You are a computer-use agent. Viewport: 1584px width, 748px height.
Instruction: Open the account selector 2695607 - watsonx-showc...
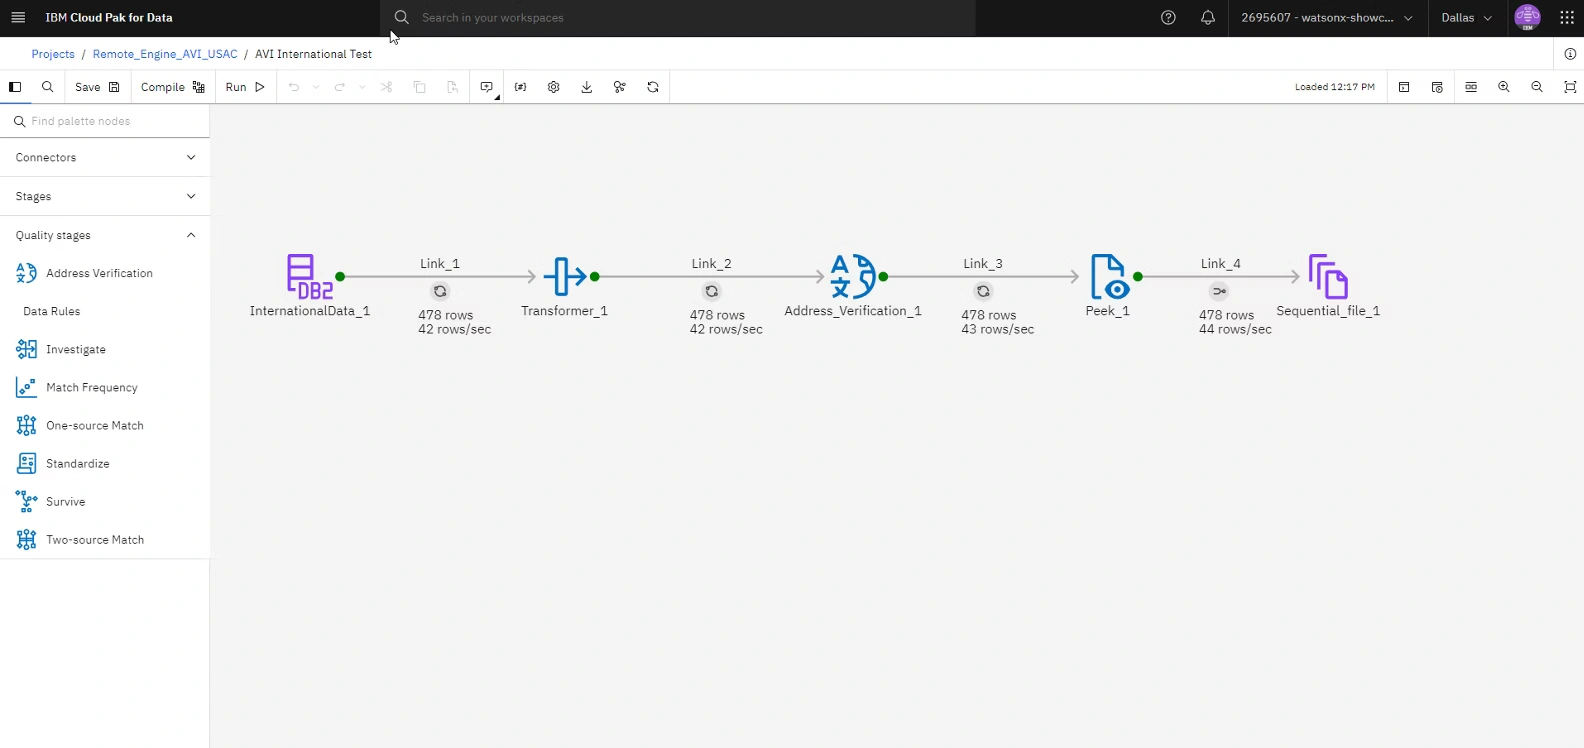(x=1327, y=18)
